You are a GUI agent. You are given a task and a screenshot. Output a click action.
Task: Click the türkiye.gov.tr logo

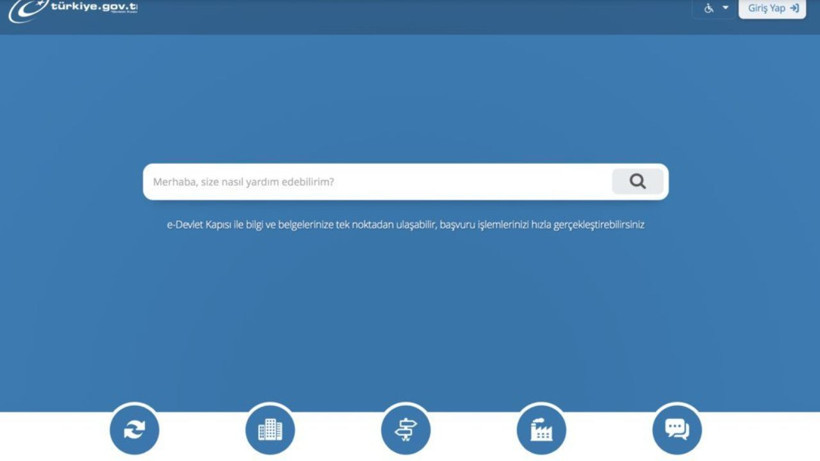(x=73, y=10)
